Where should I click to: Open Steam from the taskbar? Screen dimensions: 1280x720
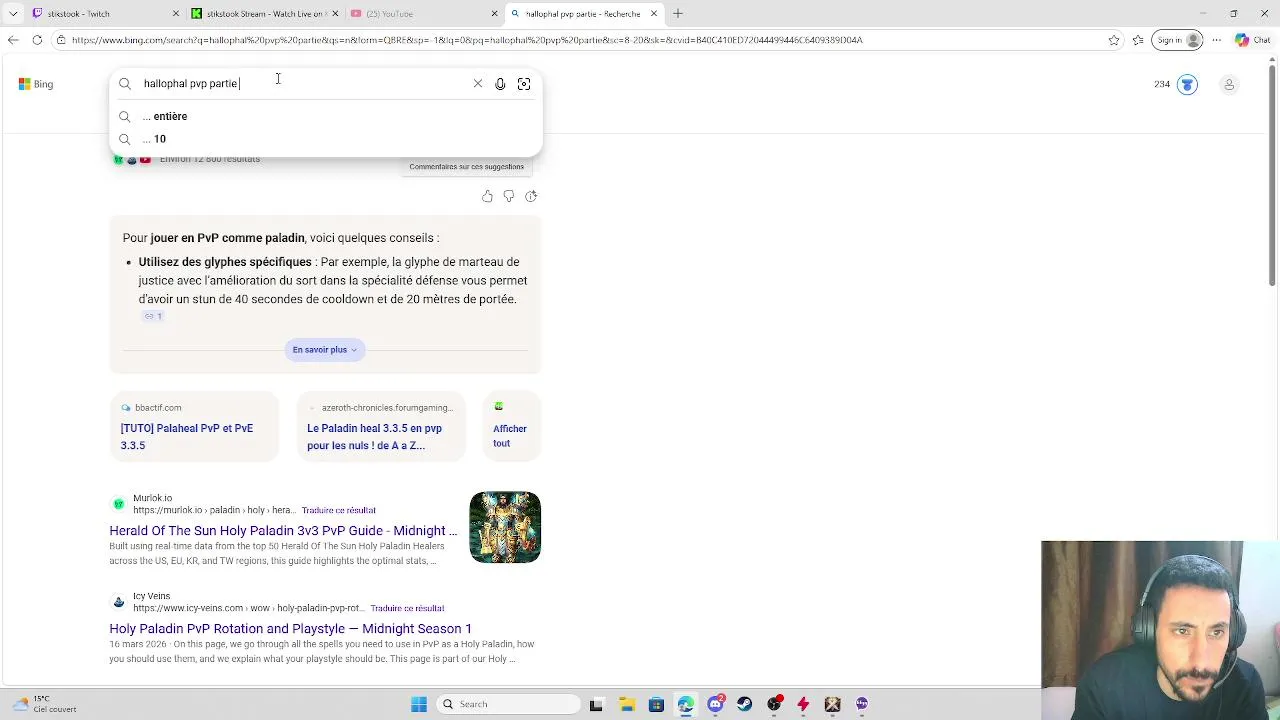point(744,704)
